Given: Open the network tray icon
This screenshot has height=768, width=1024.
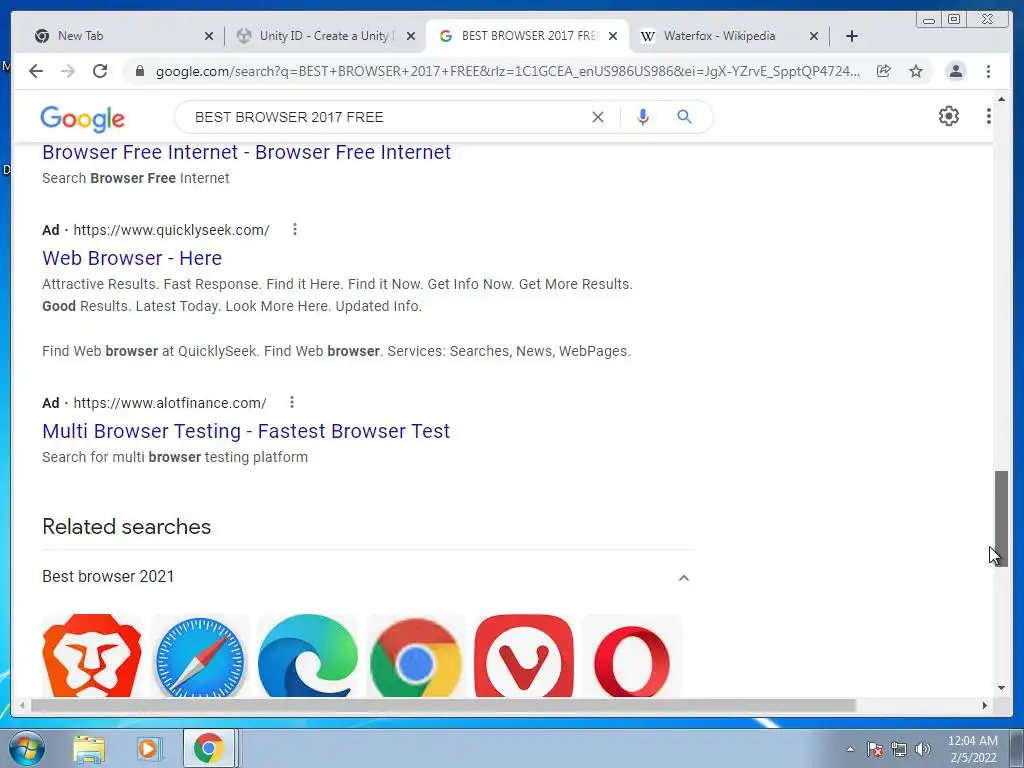Looking at the screenshot, I should [899, 749].
